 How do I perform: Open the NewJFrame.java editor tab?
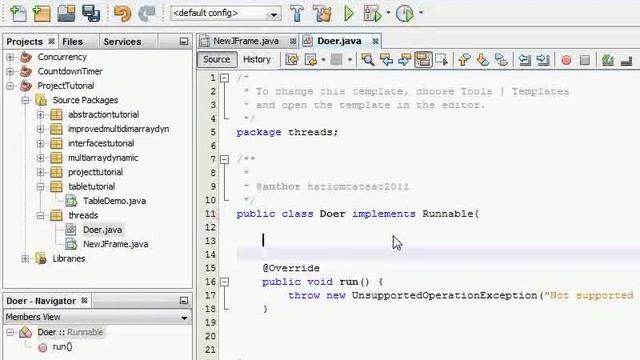[246, 41]
